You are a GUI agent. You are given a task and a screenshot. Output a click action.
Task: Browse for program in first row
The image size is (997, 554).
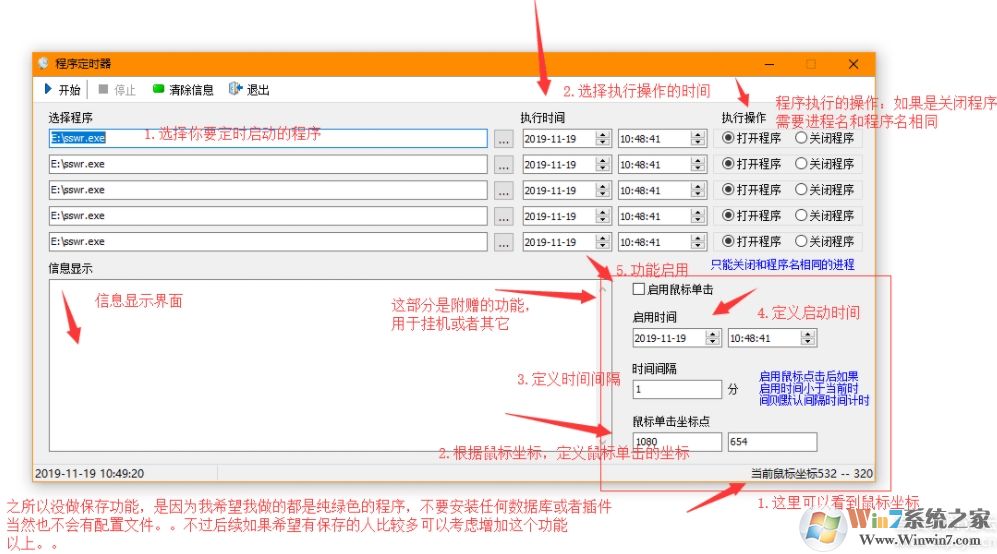504,139
